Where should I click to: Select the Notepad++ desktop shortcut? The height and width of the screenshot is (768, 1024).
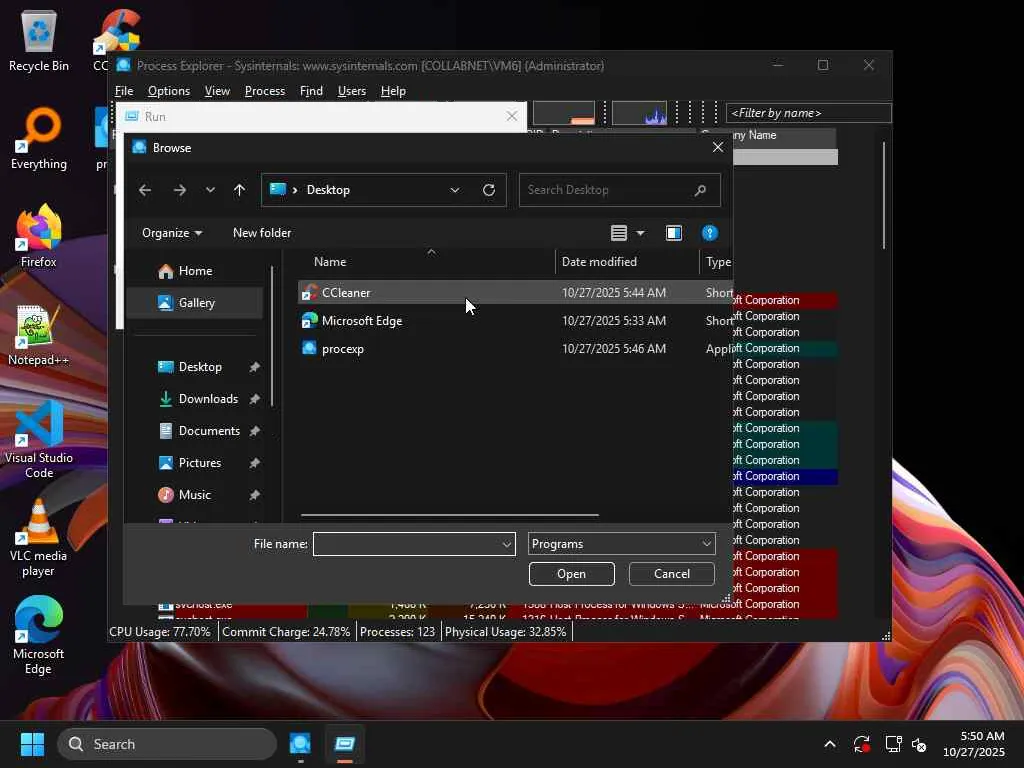click(39, 334)
